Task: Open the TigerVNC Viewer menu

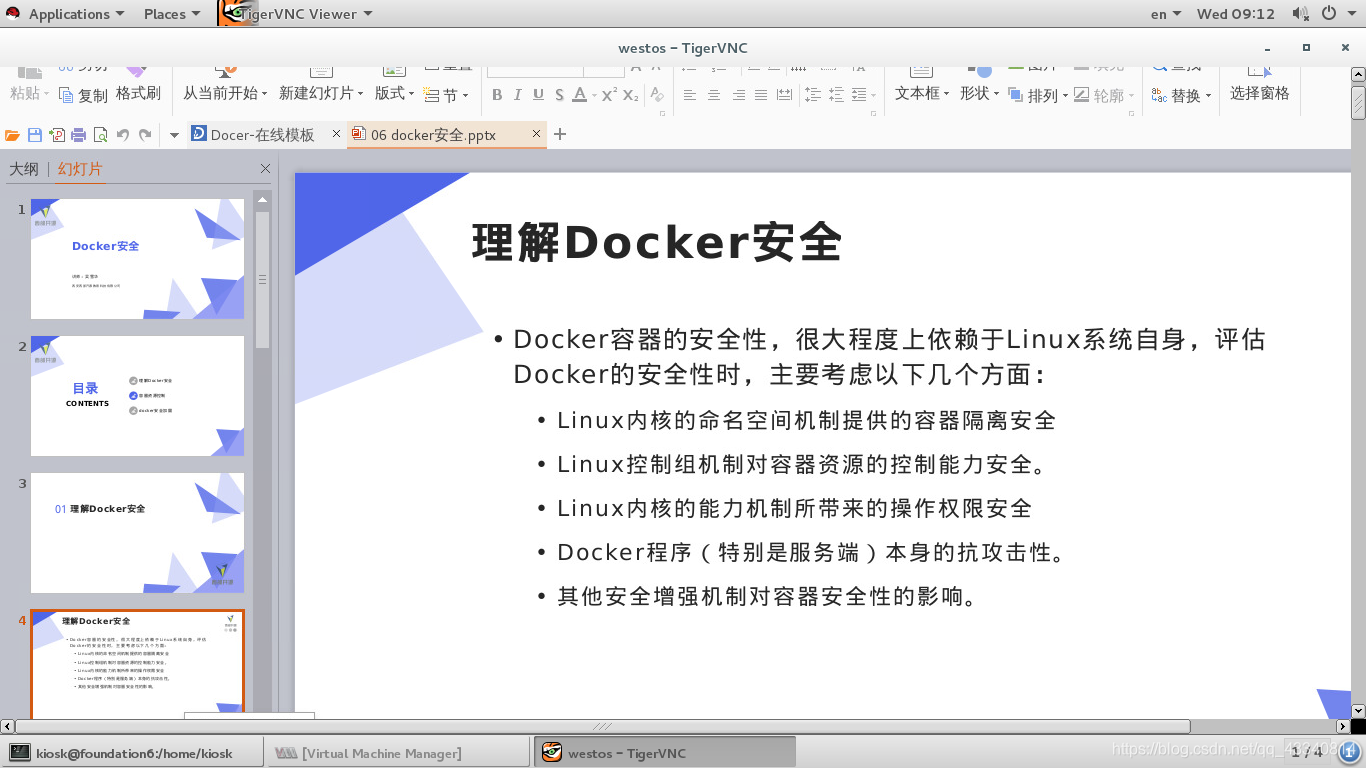Action: (296, 14)
